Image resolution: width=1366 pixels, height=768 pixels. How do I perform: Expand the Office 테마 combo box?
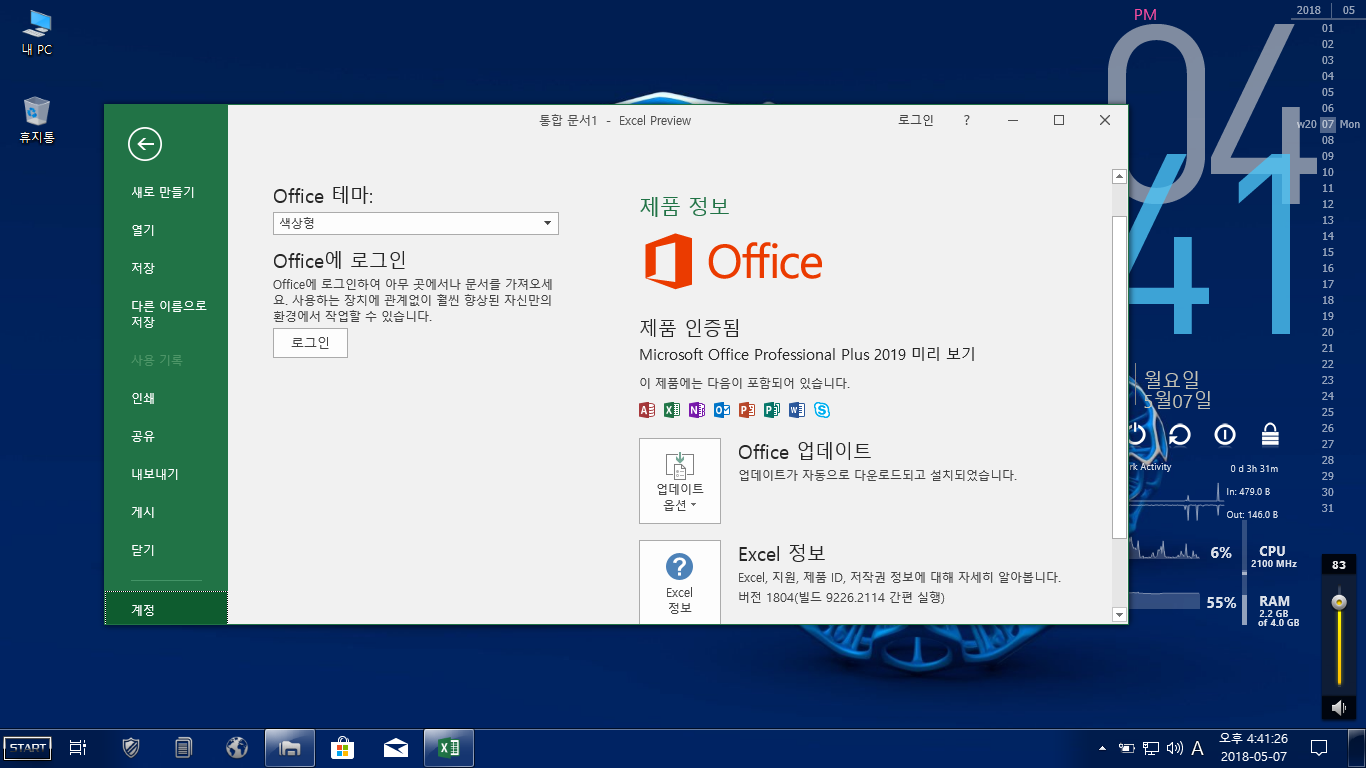416,223
